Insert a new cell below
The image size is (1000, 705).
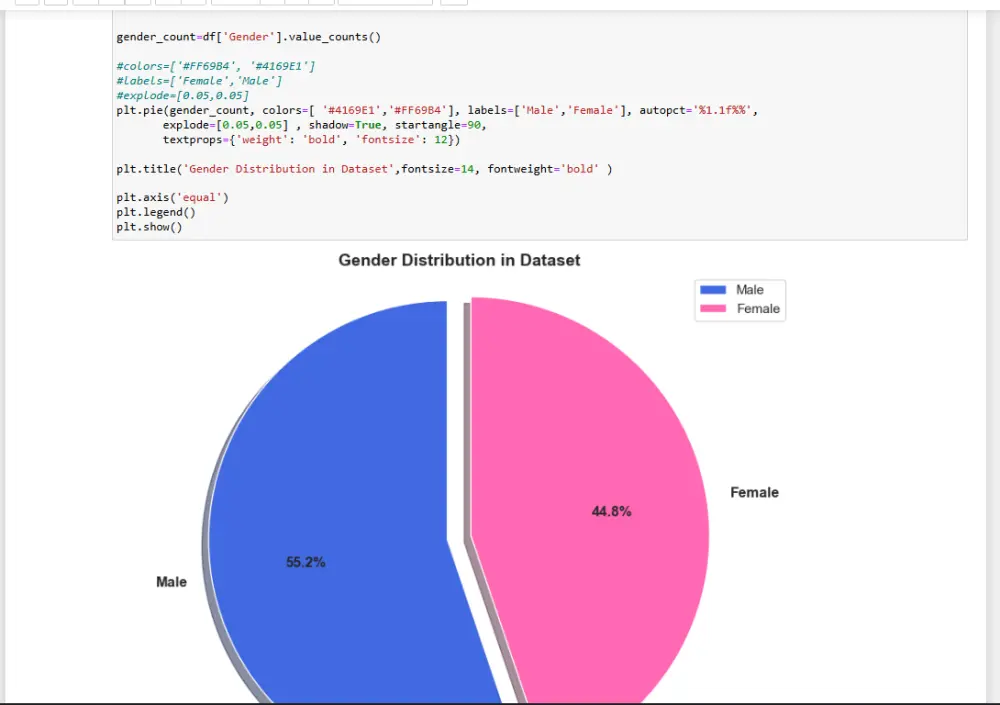(55, 3)
